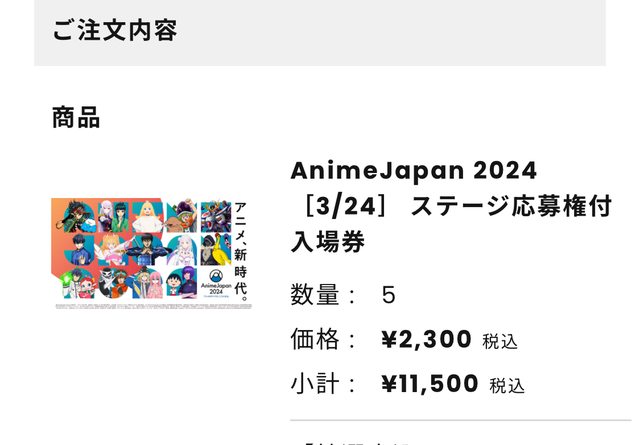Click the robot artwork in the thumbnail's top-right cell
Screen dimensions: 640x445
(216, 217)
